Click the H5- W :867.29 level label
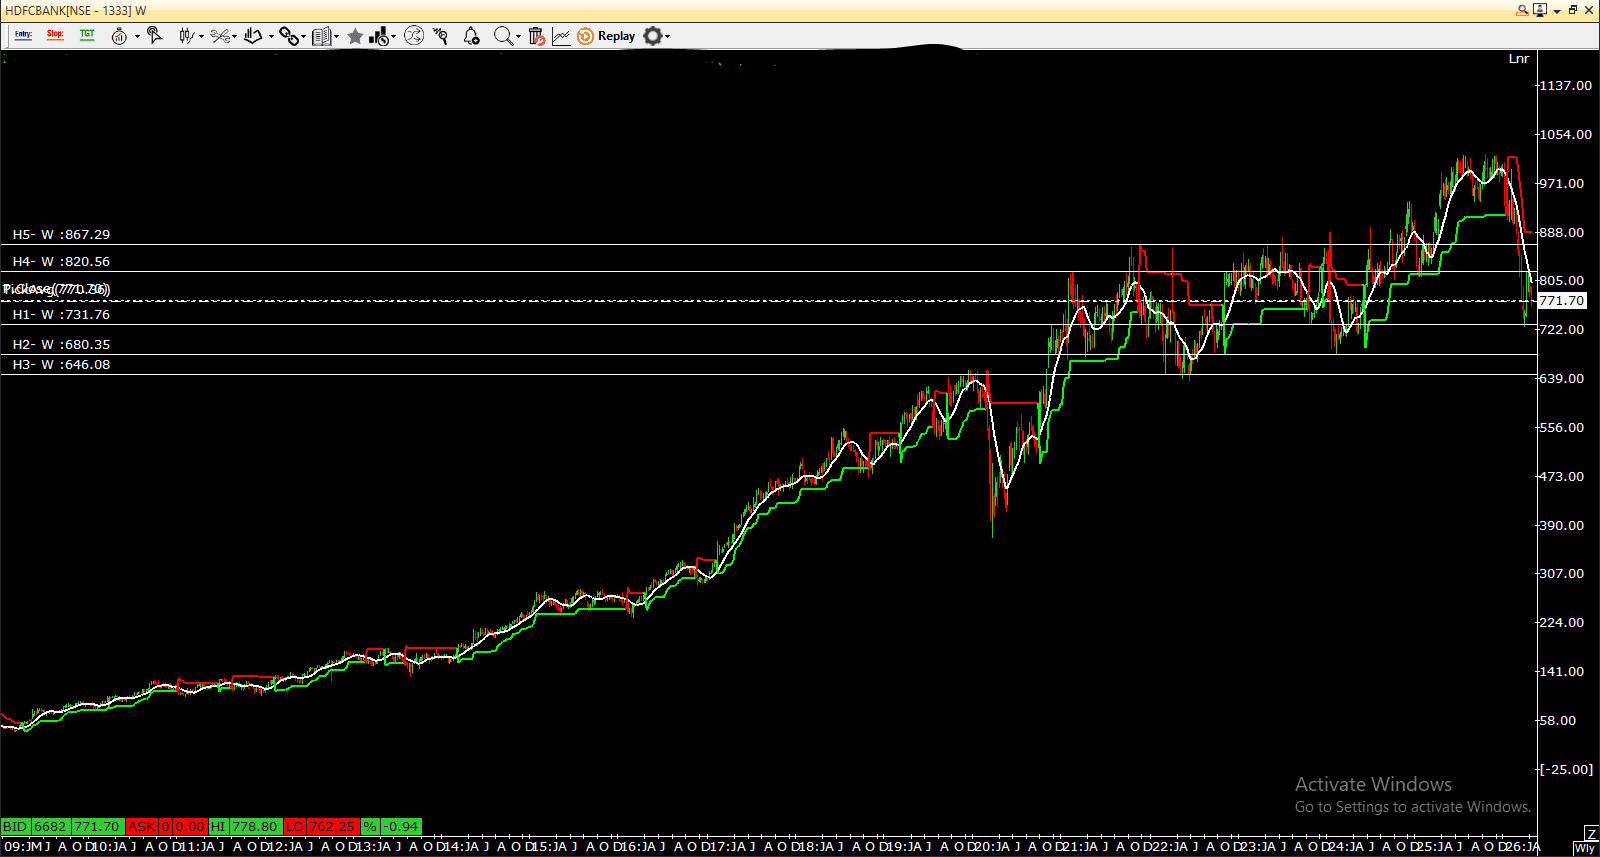This screenshot has height=857, width=1600. coord(61,235)
